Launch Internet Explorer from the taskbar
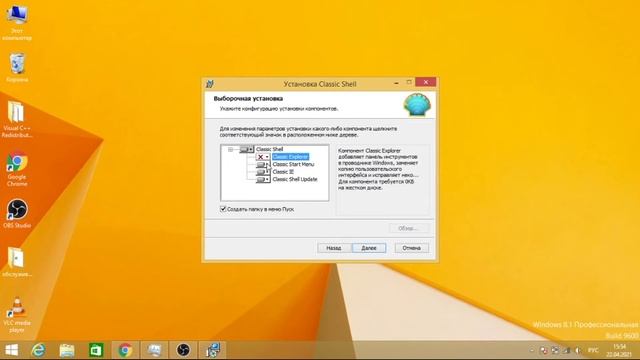The width and height of the screenshot is (640, 360). tap(39, 350)
